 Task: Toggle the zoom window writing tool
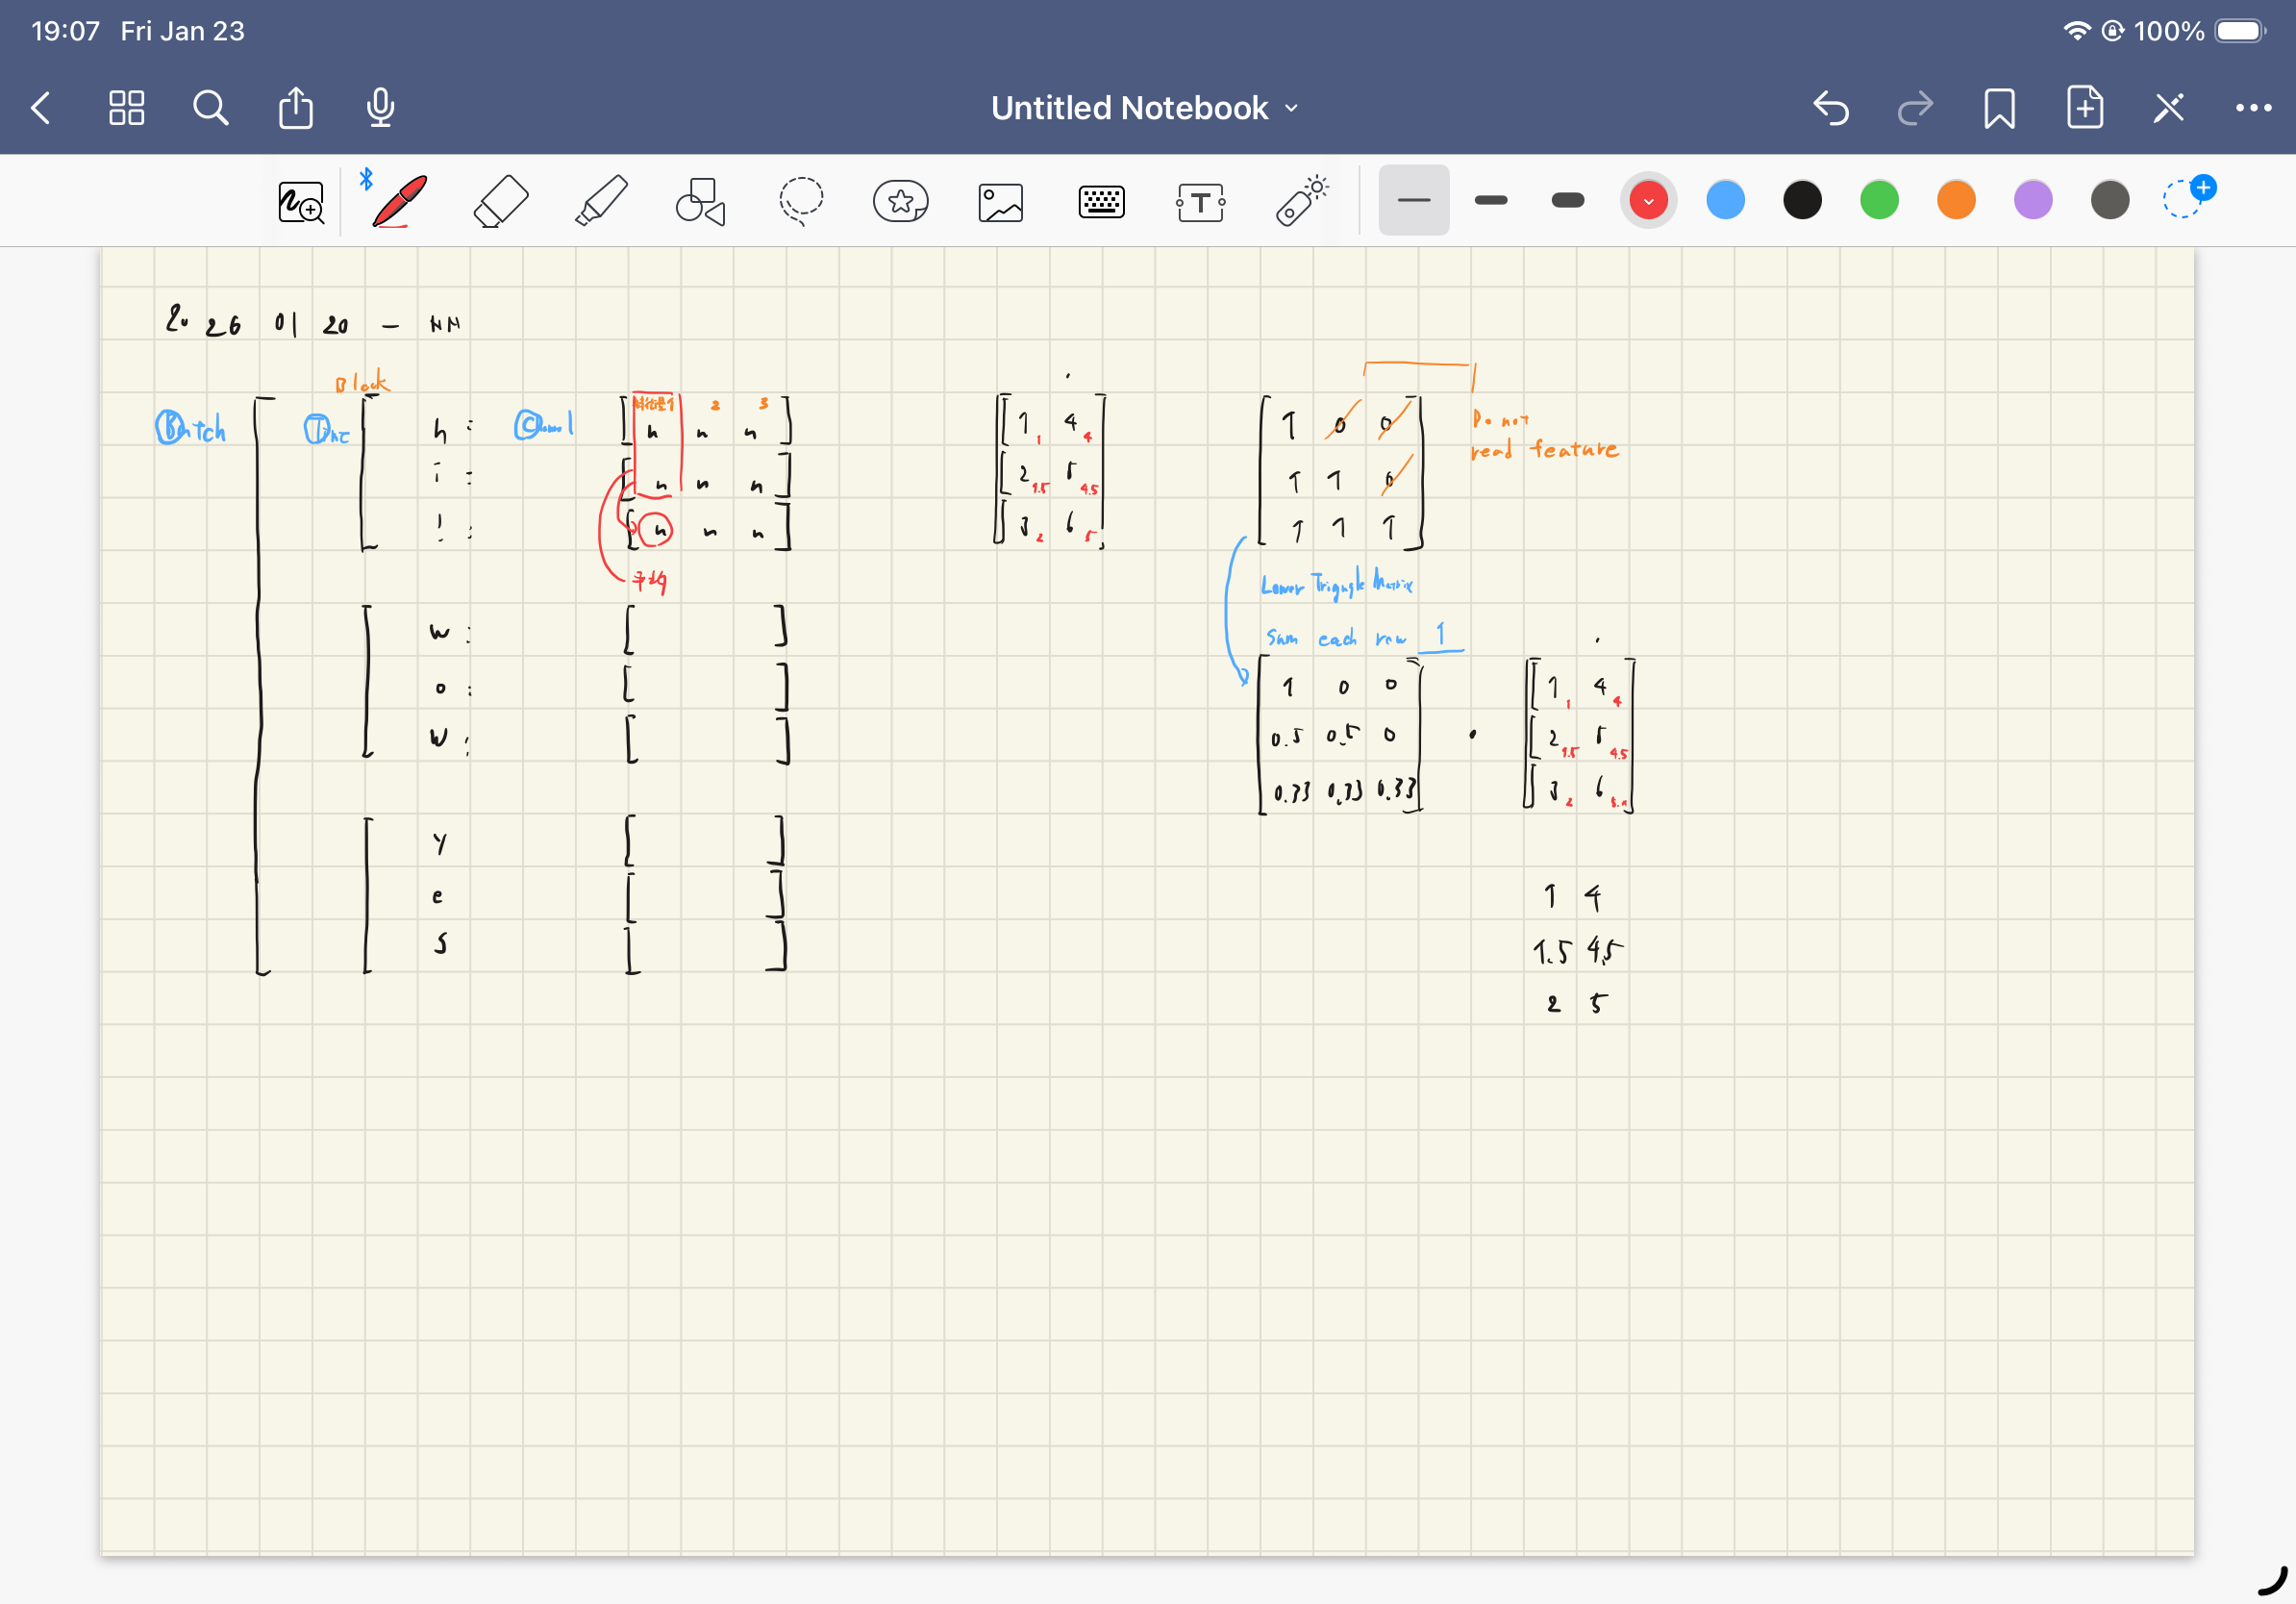point(301,202)
